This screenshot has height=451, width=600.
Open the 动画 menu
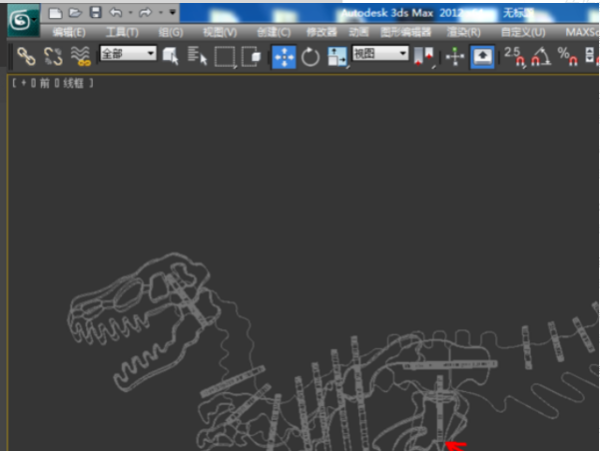359,32
